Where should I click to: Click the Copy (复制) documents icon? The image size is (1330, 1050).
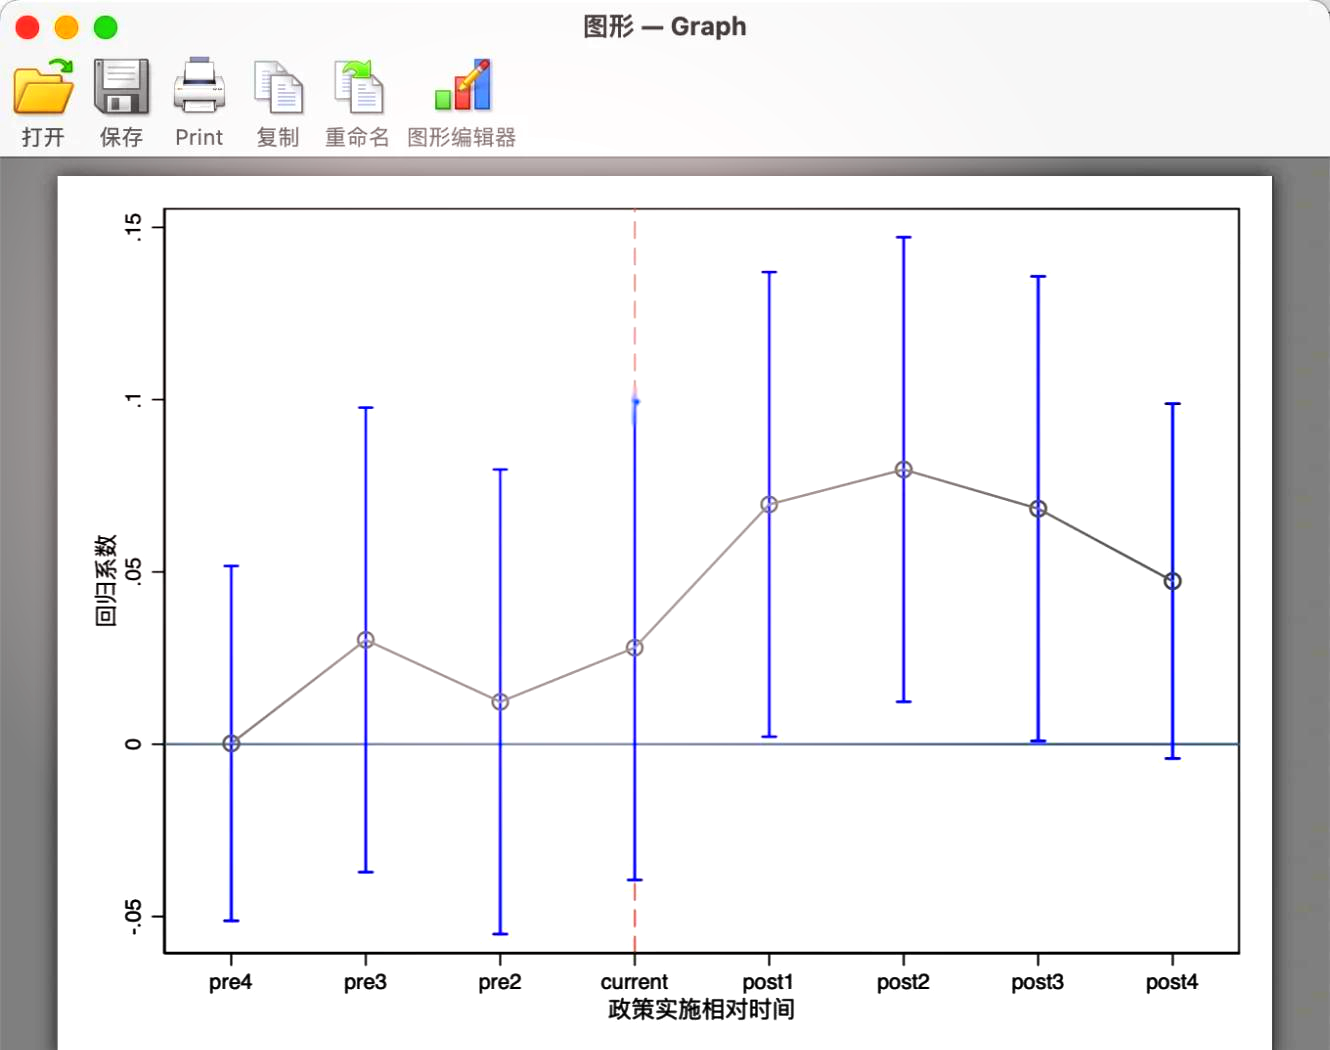coord(278,87)
